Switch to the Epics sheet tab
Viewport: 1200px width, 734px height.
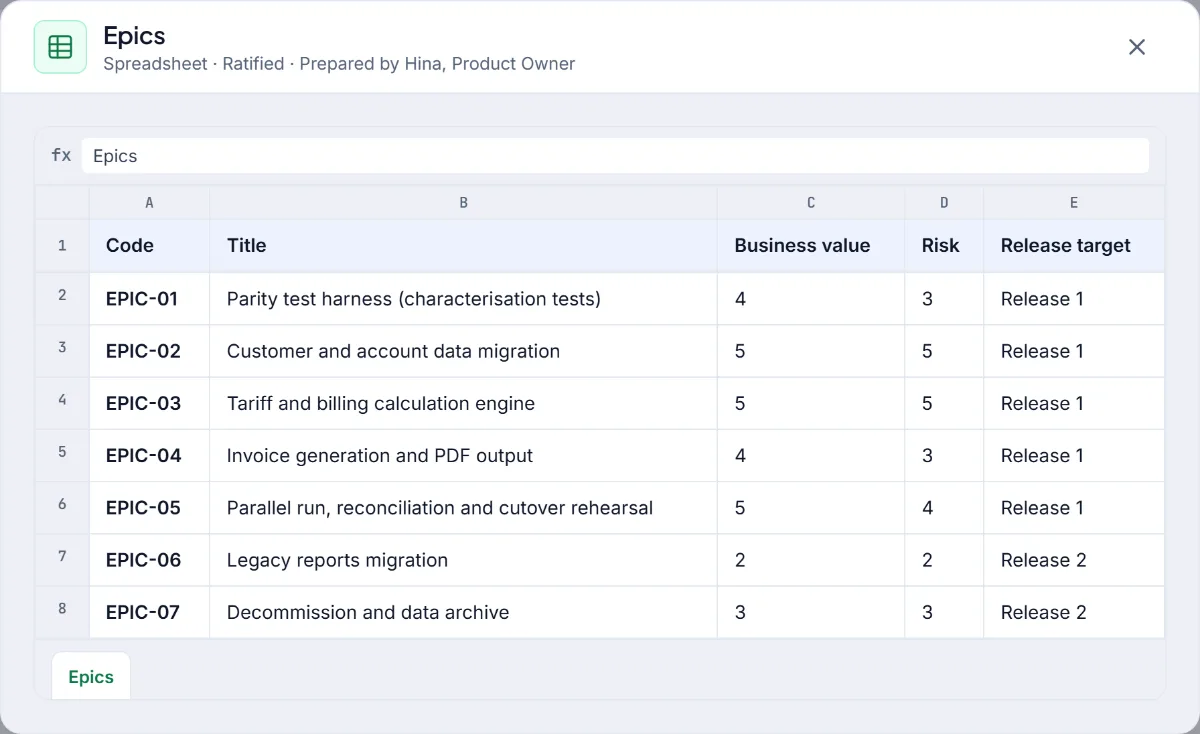(x=91, y=677)
